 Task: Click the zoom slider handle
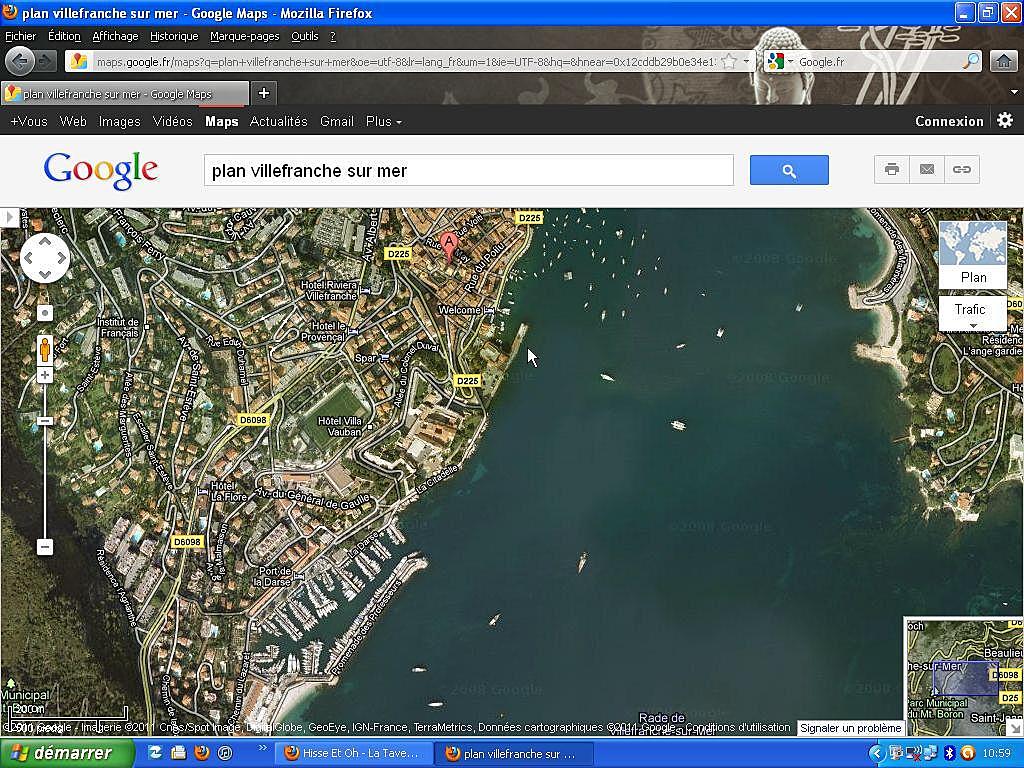click(44, 421)
